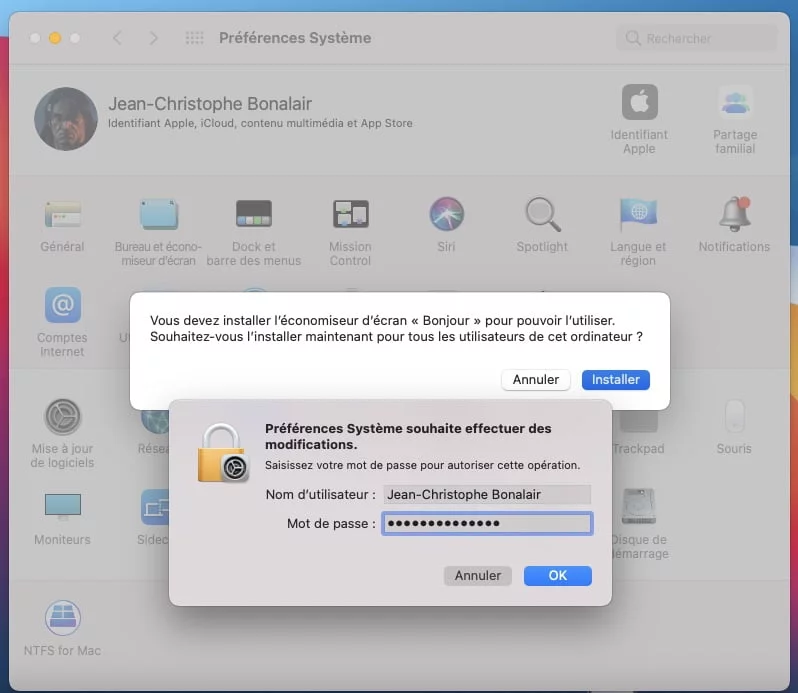Focus the Mot de passe field

[487, 523]
